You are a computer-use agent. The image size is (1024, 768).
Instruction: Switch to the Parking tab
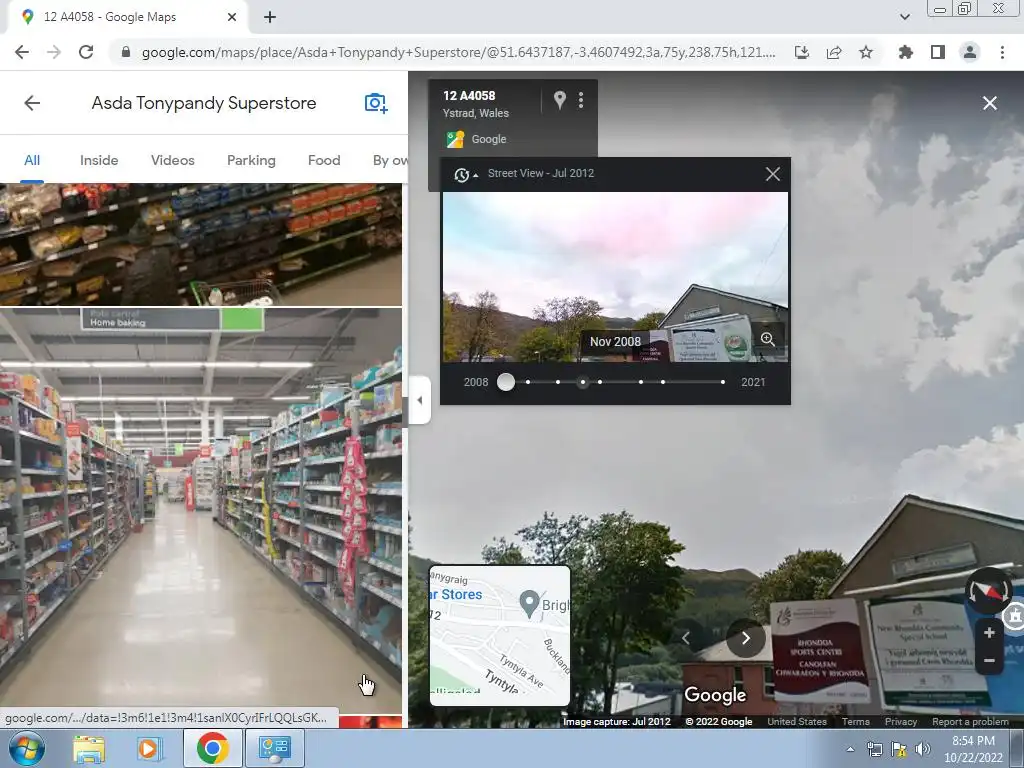pyautogui.click(x=251, y=160)
